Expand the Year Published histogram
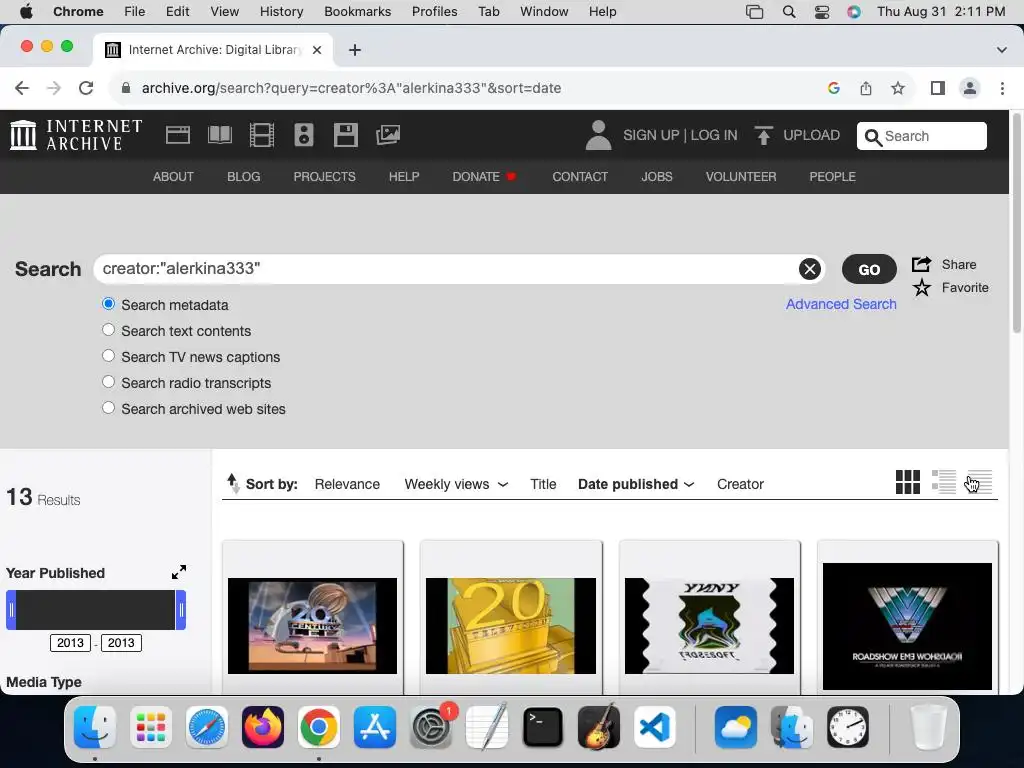 pos(179,572)
